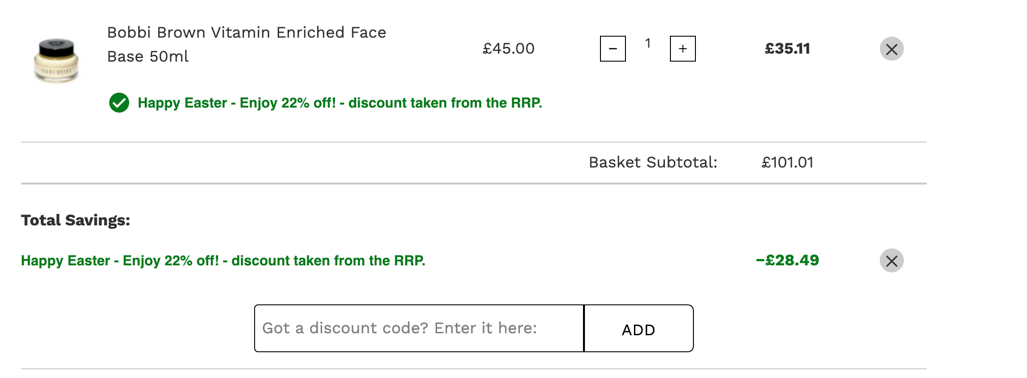Image resolution: width=1027 pixels, height=378 pixels.
Task: Select the quantity value 1
Action: pyautogui.click(x=647, y=44)
